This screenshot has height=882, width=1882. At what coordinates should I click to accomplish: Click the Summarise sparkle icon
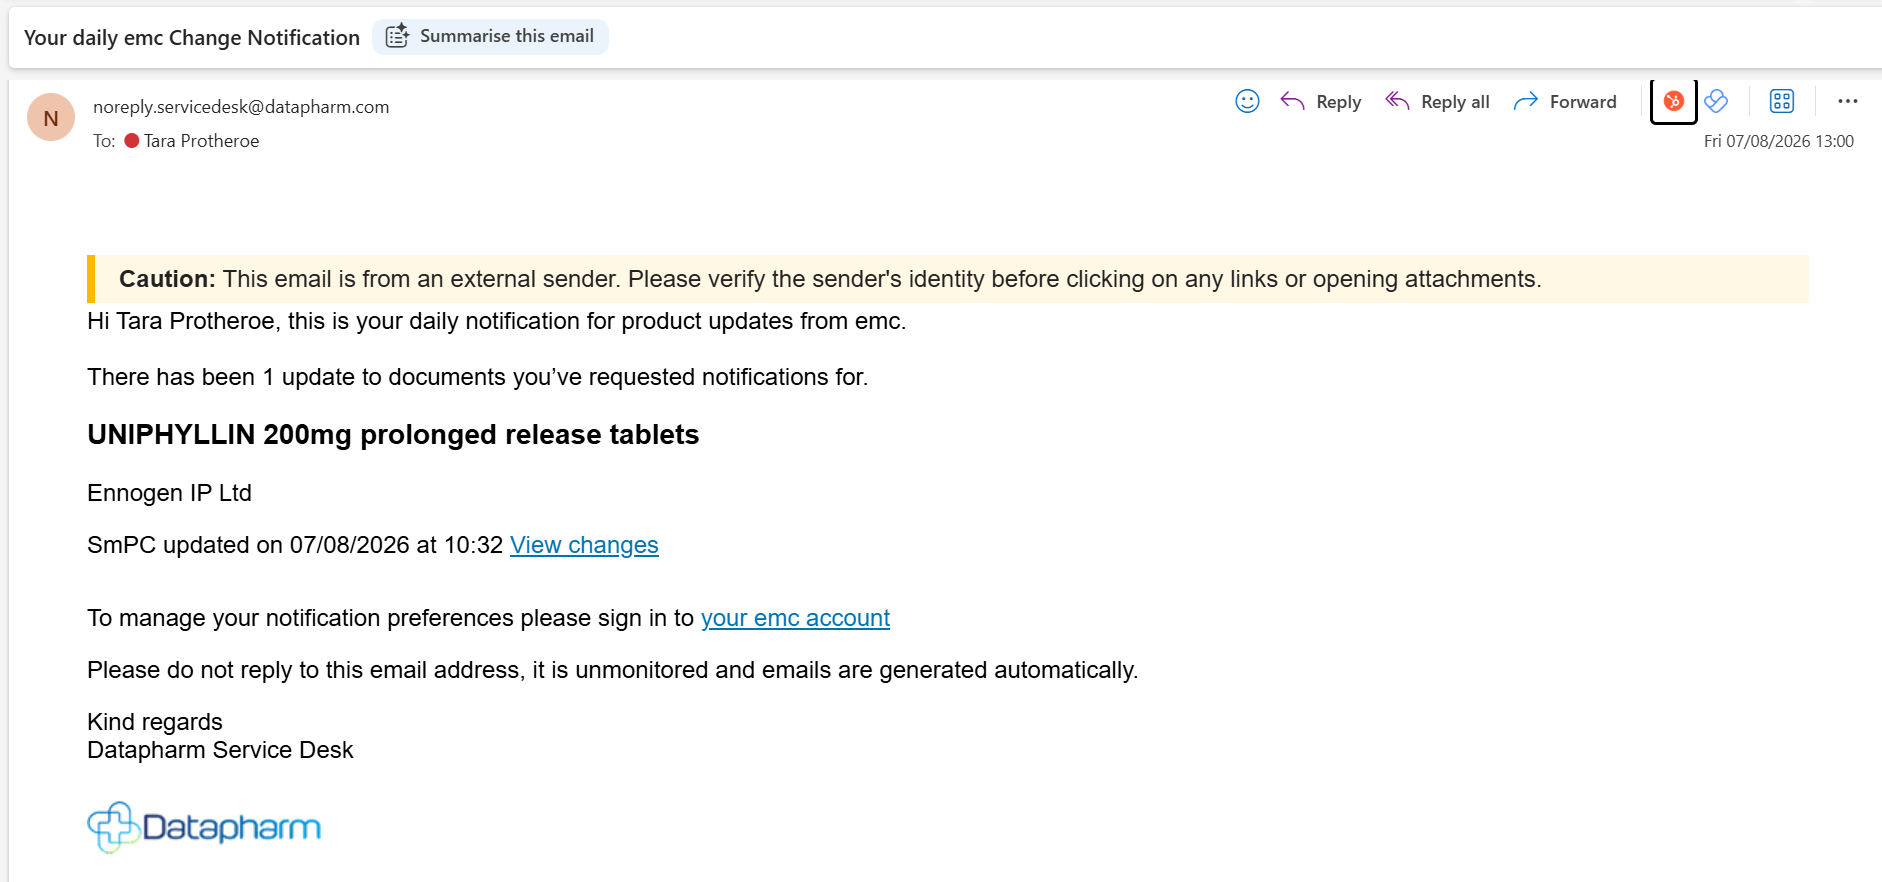point(397,36)
